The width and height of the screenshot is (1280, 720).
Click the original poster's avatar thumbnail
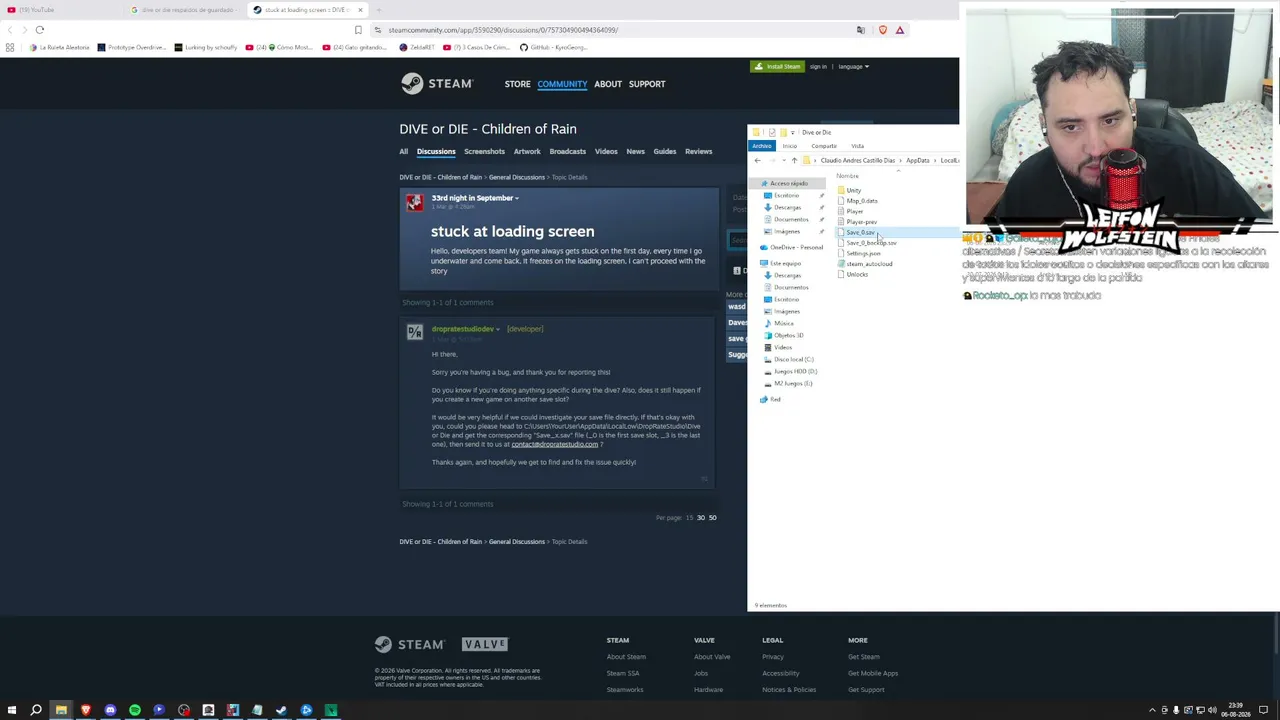pyautogui.click(x=414, y=203)
